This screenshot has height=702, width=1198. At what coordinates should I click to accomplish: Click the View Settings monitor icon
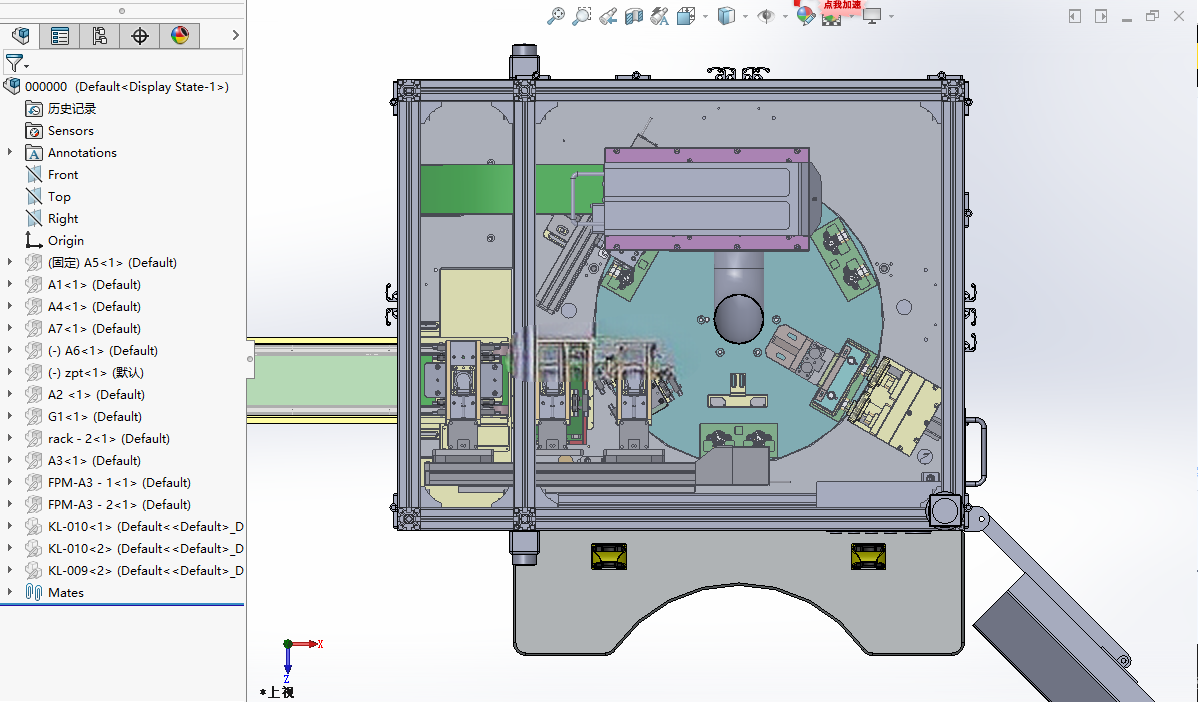click(872, 15)
